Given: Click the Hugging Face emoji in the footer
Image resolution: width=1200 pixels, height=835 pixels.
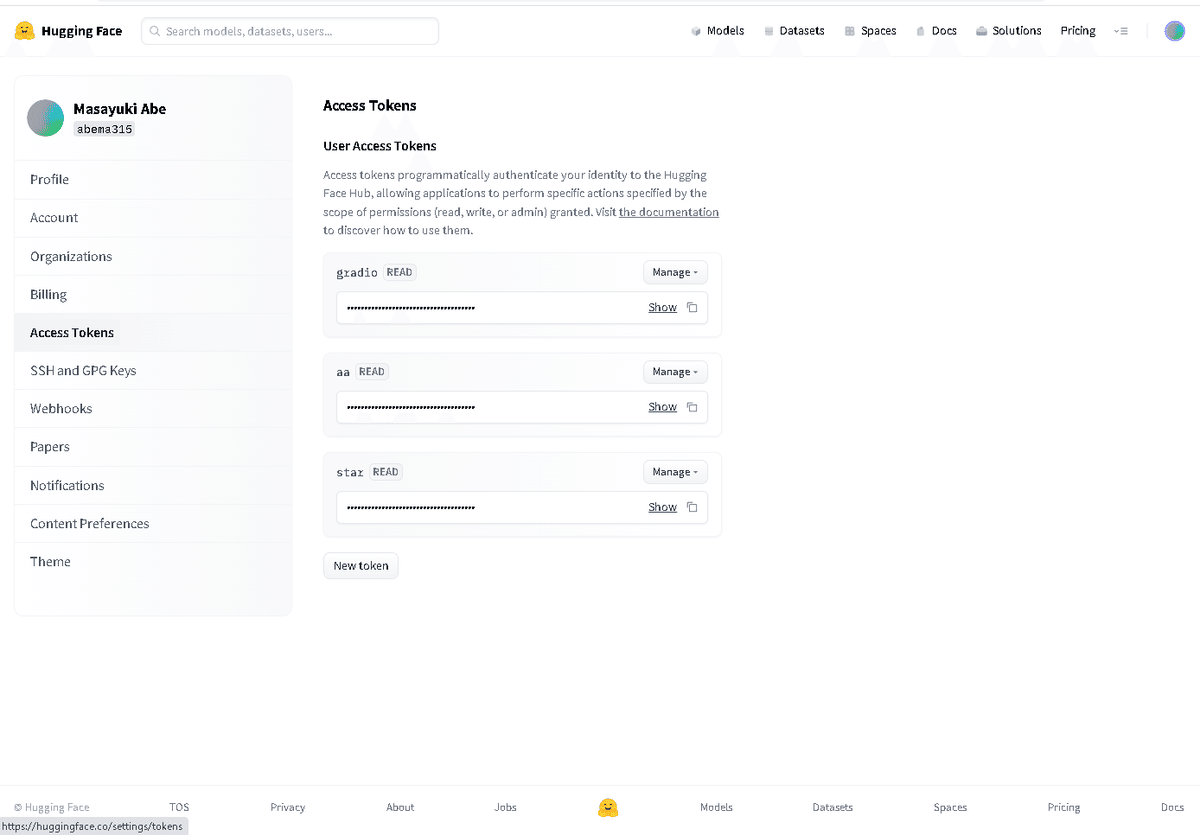Looking at the screenshot, I should click(608, 807).
